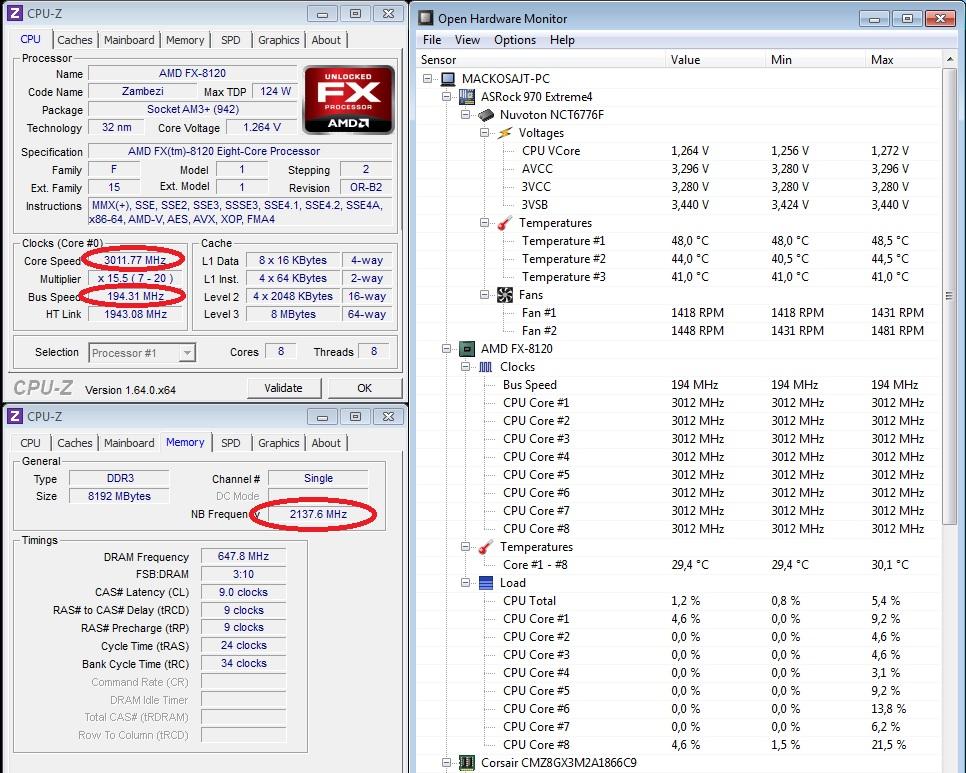966x773 pixels.
Task: Click the scrollbar up arrow in sensor list
Action: 949,60
